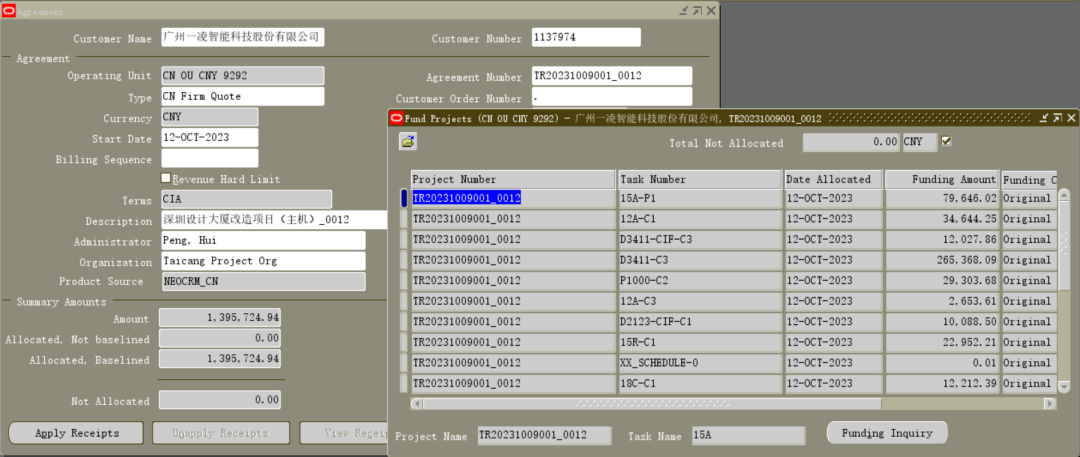The width and height of the screenshot is (1080, 457).
Task: Select task number cell D2123-CIF-C1
Action: (x=700, y=322)
